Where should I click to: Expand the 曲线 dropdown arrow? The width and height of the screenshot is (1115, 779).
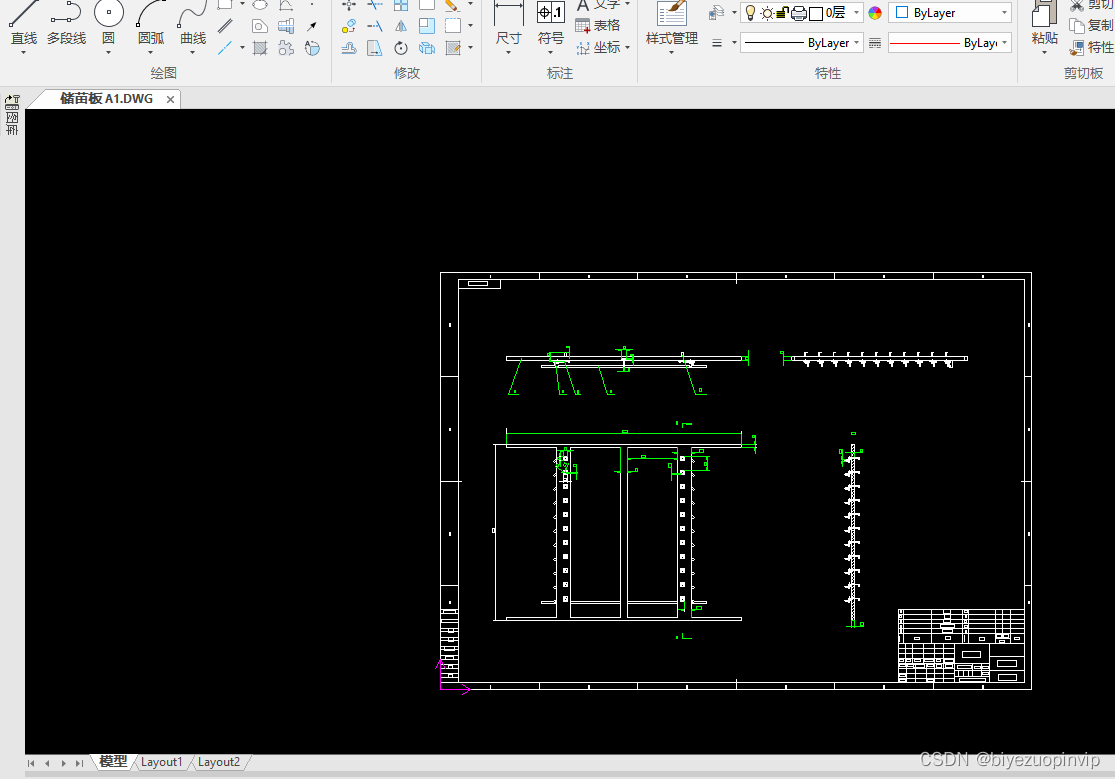click(193, 52)
